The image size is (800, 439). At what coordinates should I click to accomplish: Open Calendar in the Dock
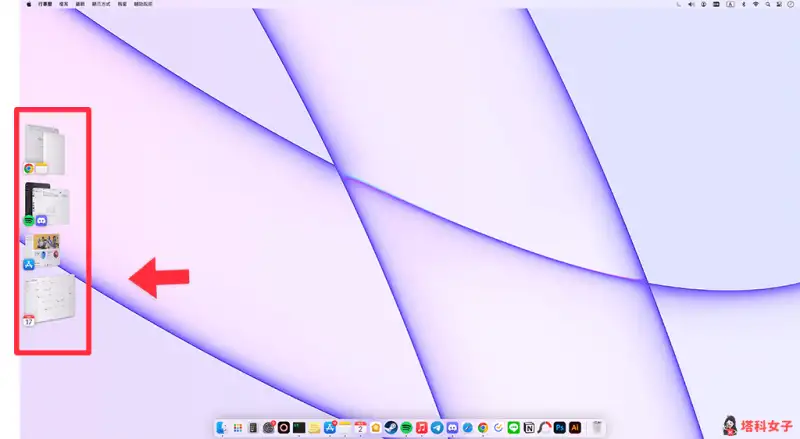pyautogui.click(x=360, y=427)
